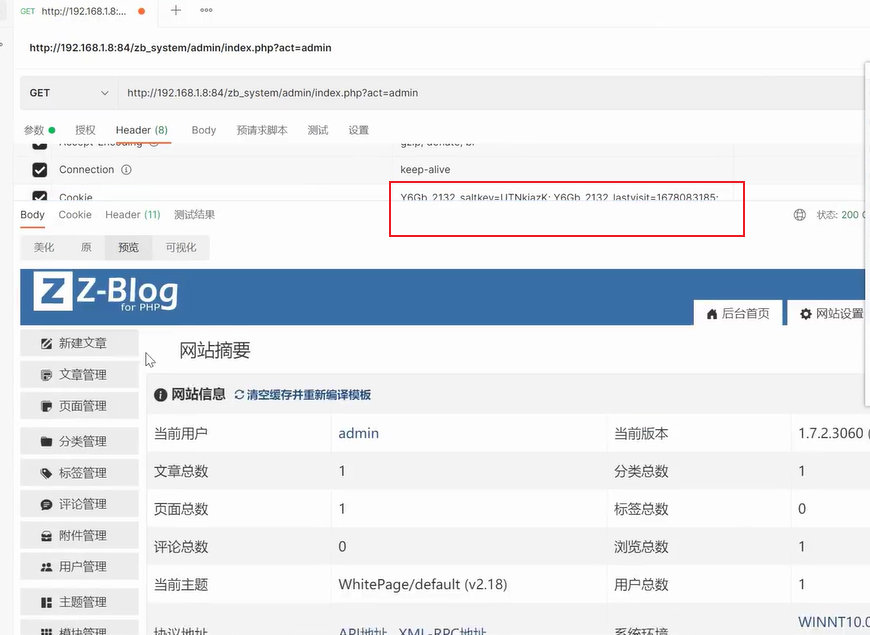The image size is (870, 635).
Task: Open 页面管理 in the sidebar
Action: pos(79,406)
